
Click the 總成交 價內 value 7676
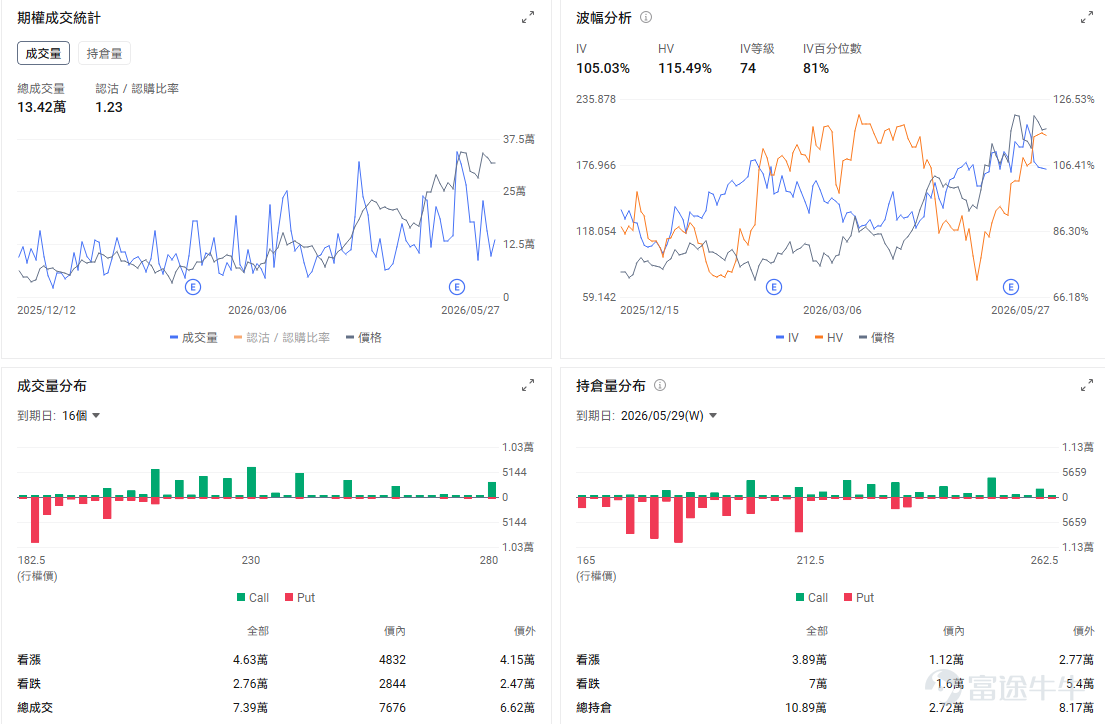tap(393, 708)
